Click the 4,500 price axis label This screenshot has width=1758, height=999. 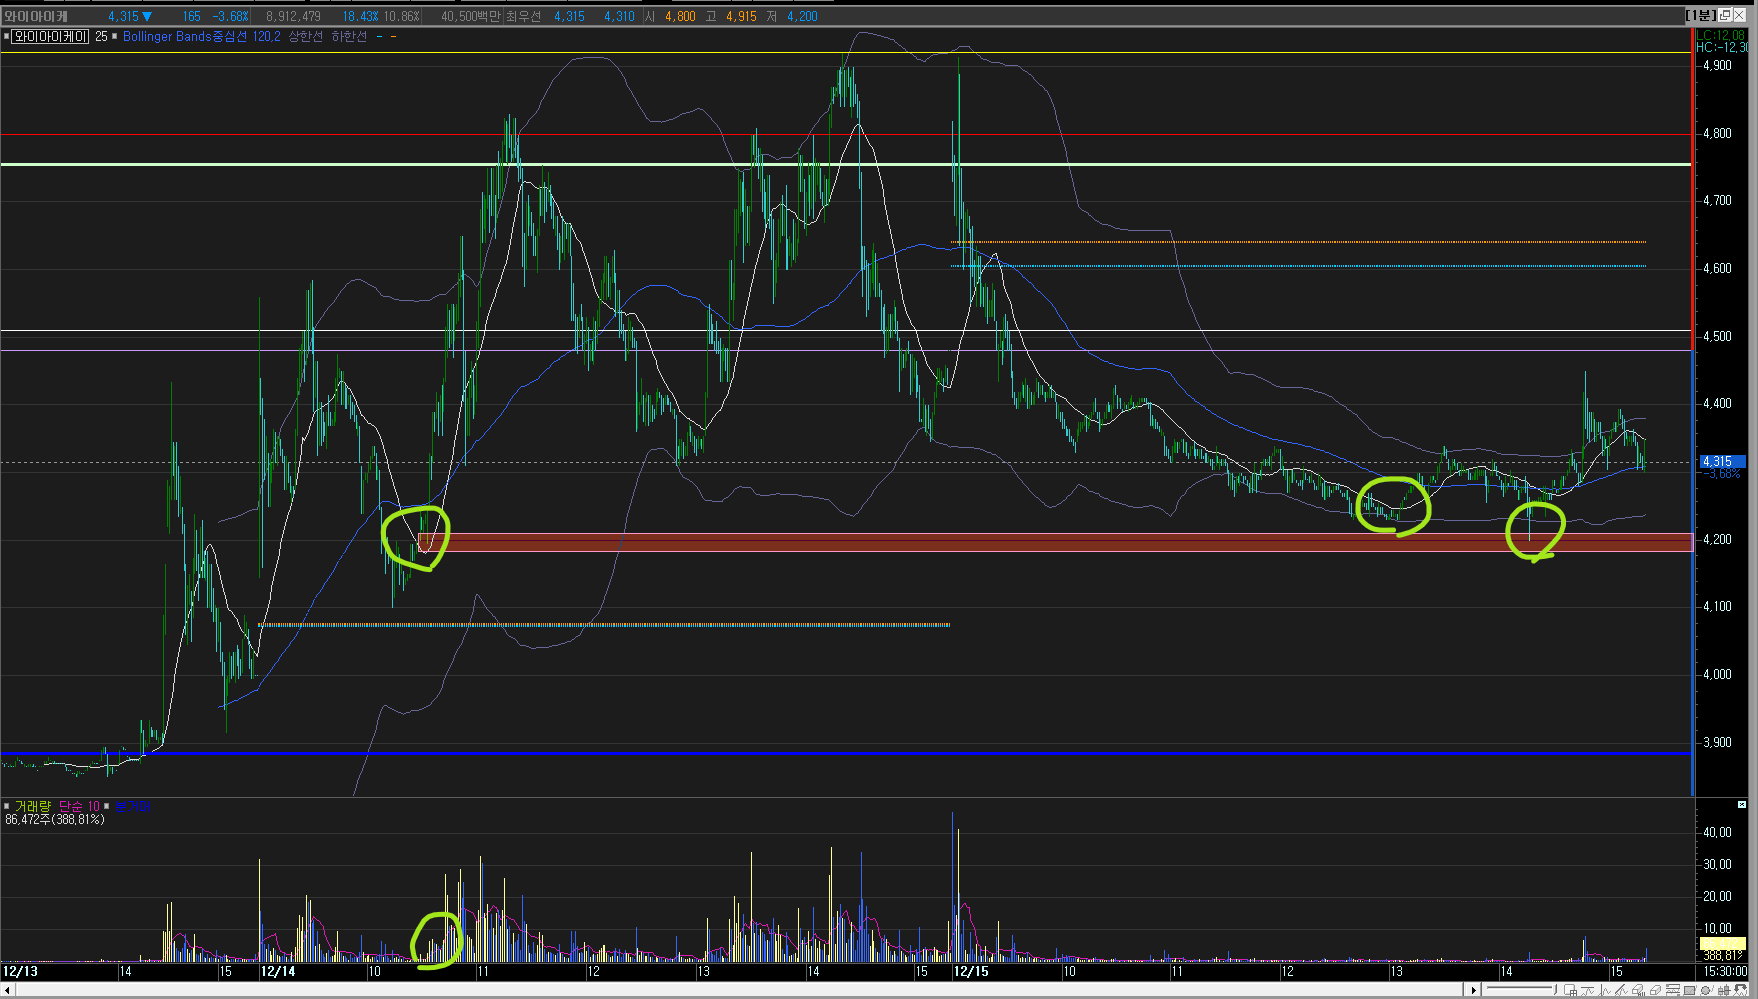1717,336
